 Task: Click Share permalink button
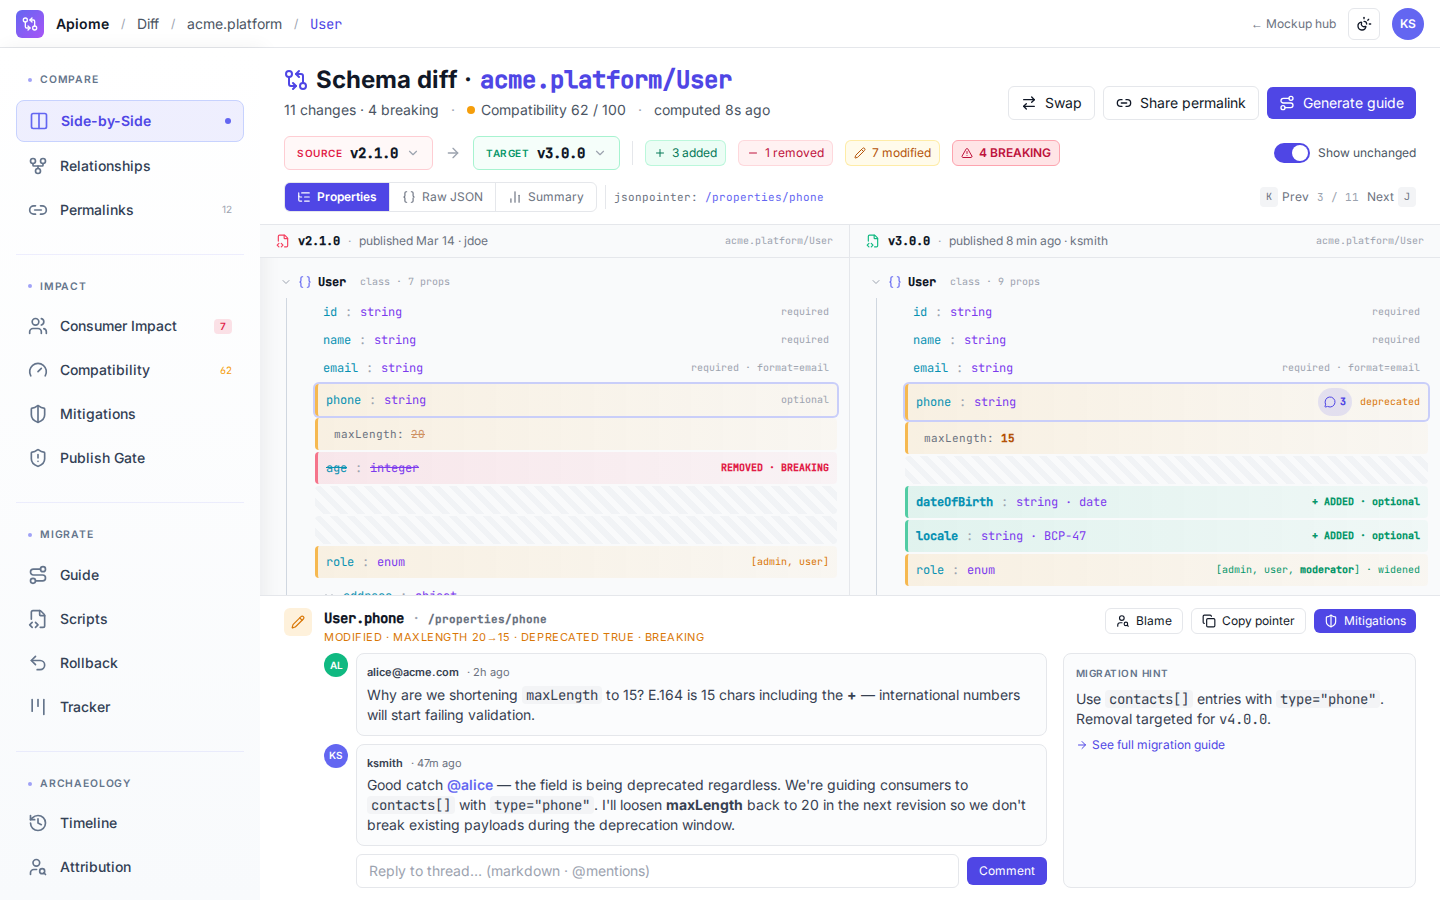pyautogui.click(x=1180, y=103)
